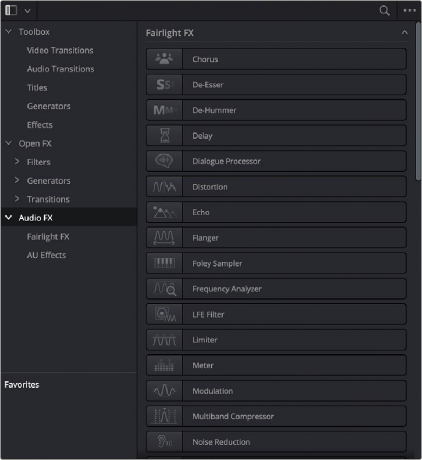The width and height of the screenshot is (422, 460).
Task: Pick the Echo mountains icon
Action: click(x=164, y=212)
